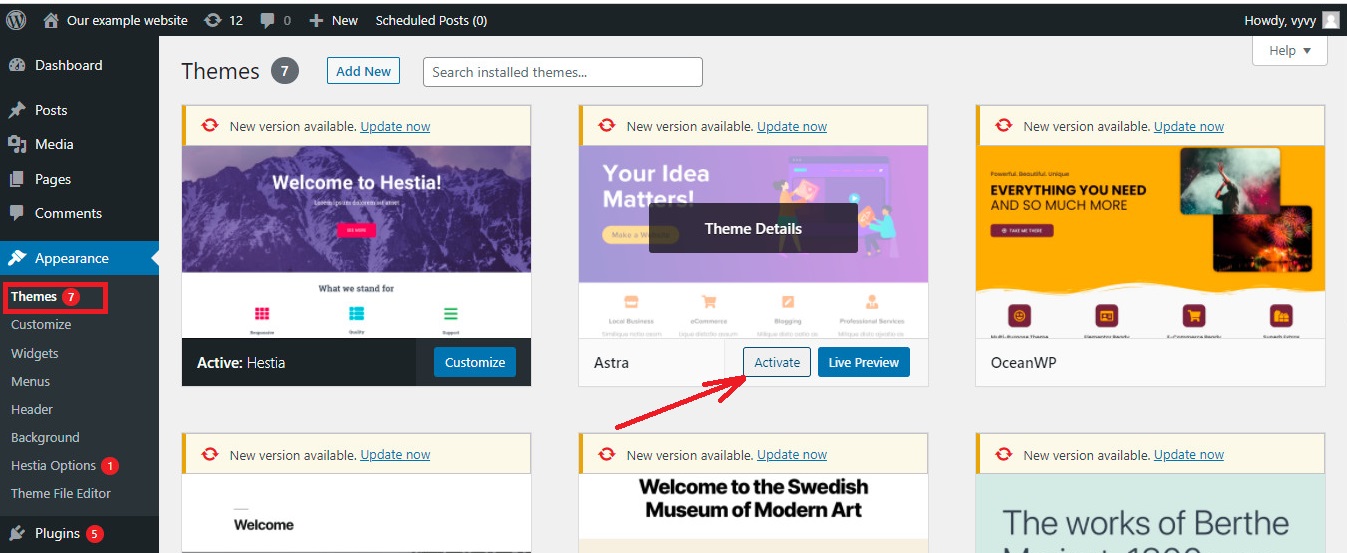Open the Hestia theme screenshot thumbnail
The image size is (1347, 553).
pyautogui.click(x=356, y=242)
